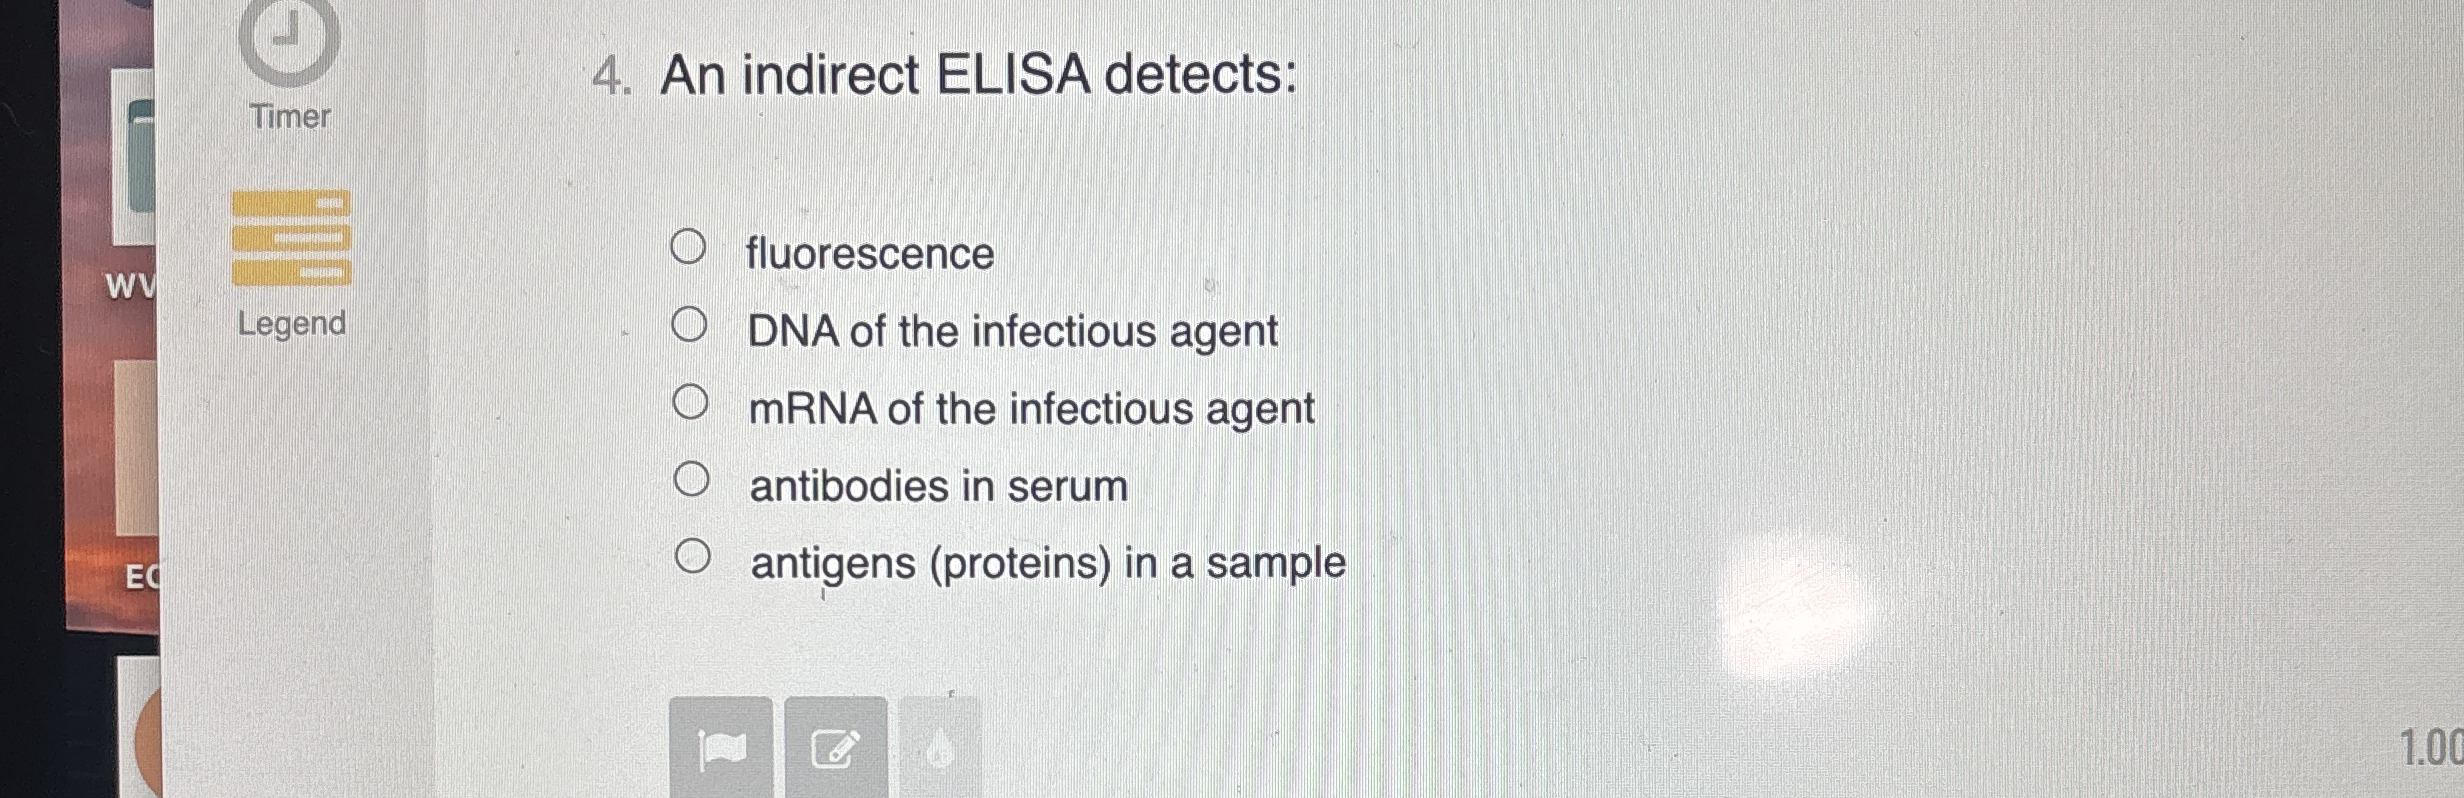
Task: Click the WV text on the left side
Action: pyautogui.click(x=132, y=287)
